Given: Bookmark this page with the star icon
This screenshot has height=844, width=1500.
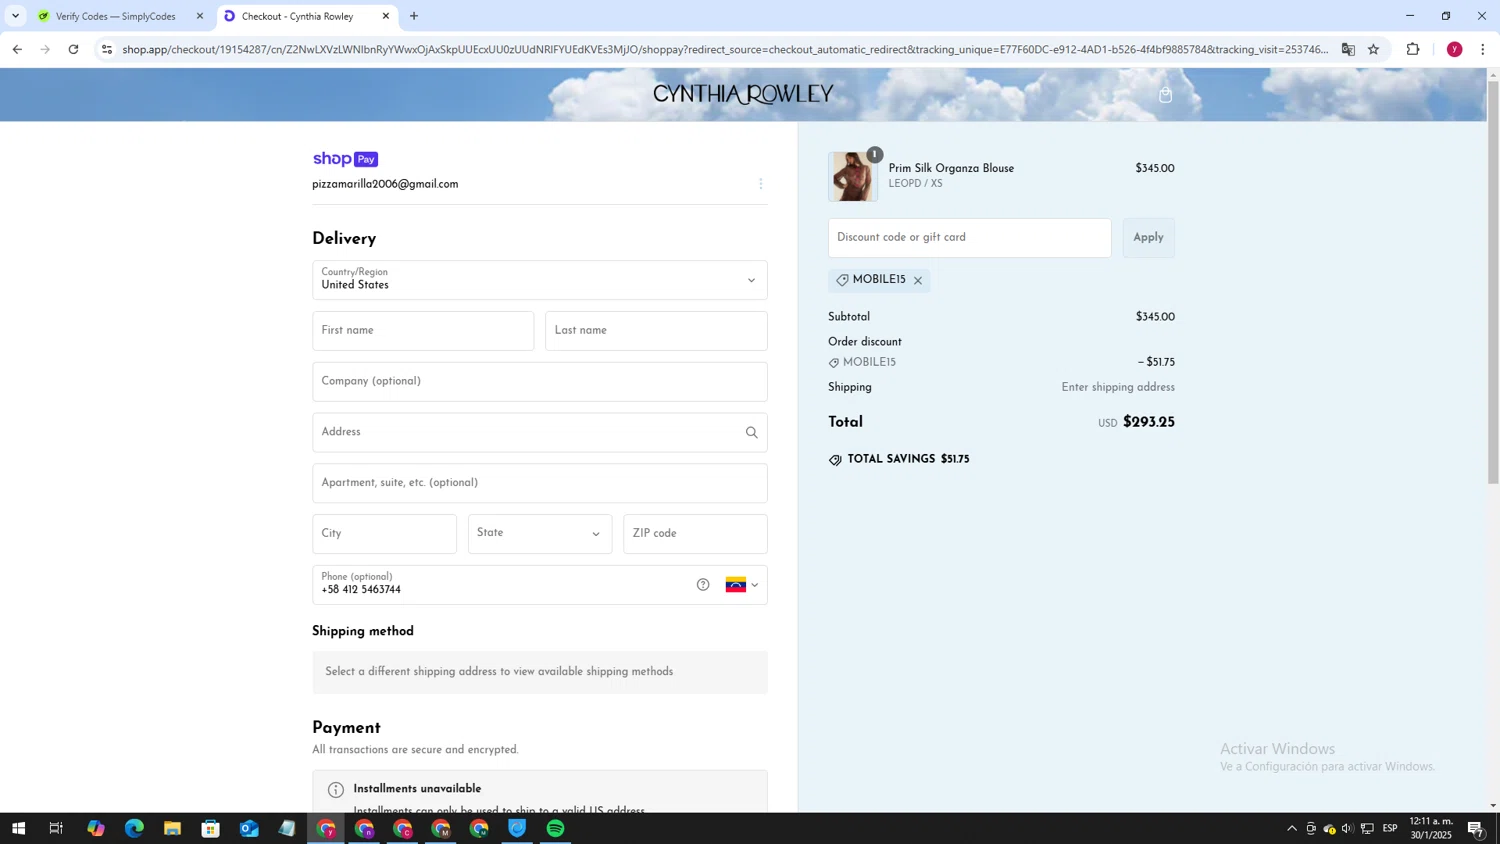Looking at the screenshot, I should click(1374, 49).
